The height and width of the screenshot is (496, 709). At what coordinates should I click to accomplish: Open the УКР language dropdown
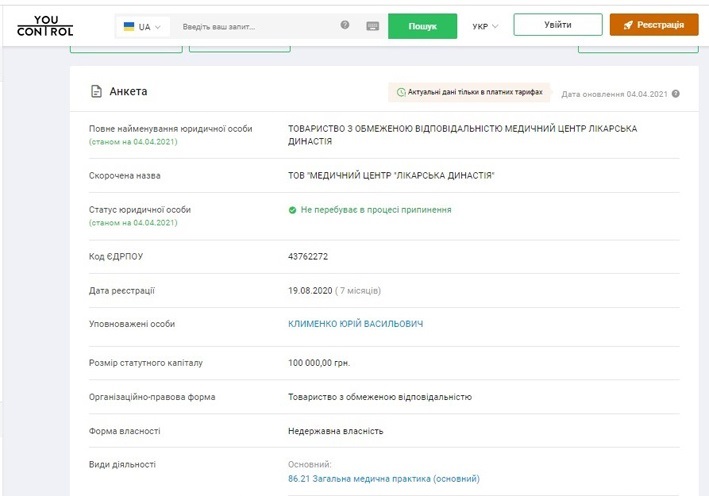point(485,26)
